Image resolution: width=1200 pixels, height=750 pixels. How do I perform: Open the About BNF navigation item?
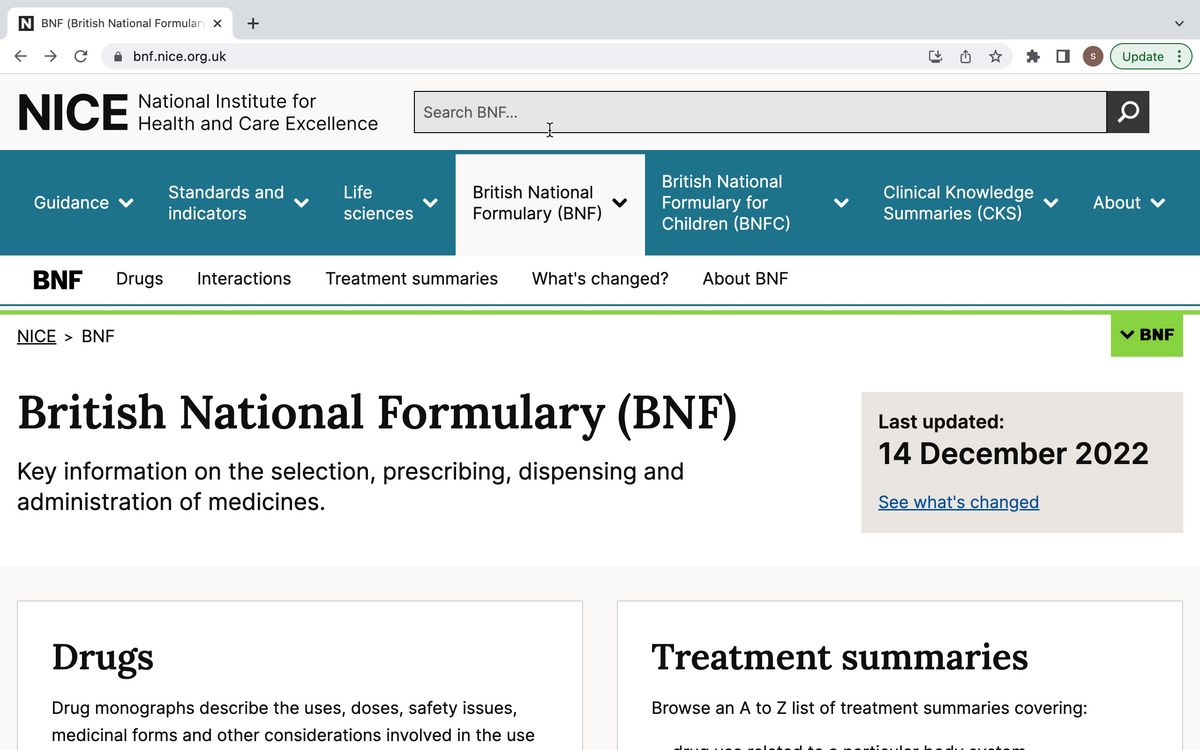(745, 279)
